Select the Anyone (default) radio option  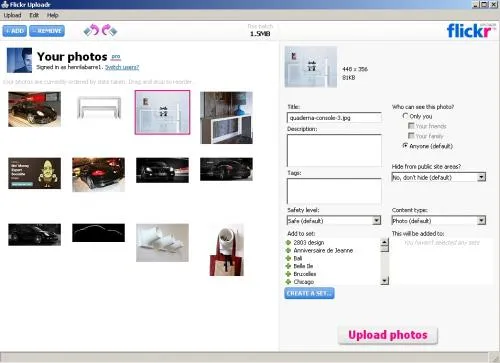coord(405,146)
